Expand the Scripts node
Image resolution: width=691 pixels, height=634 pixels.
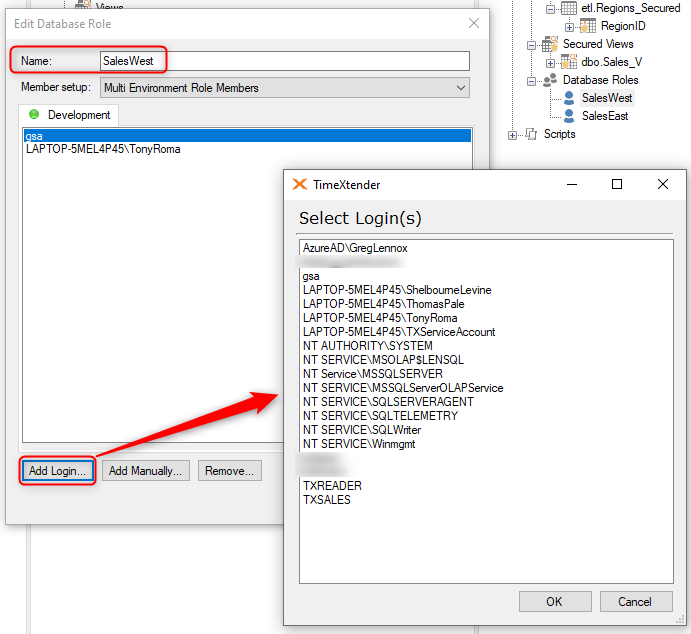tap(512, 135)
